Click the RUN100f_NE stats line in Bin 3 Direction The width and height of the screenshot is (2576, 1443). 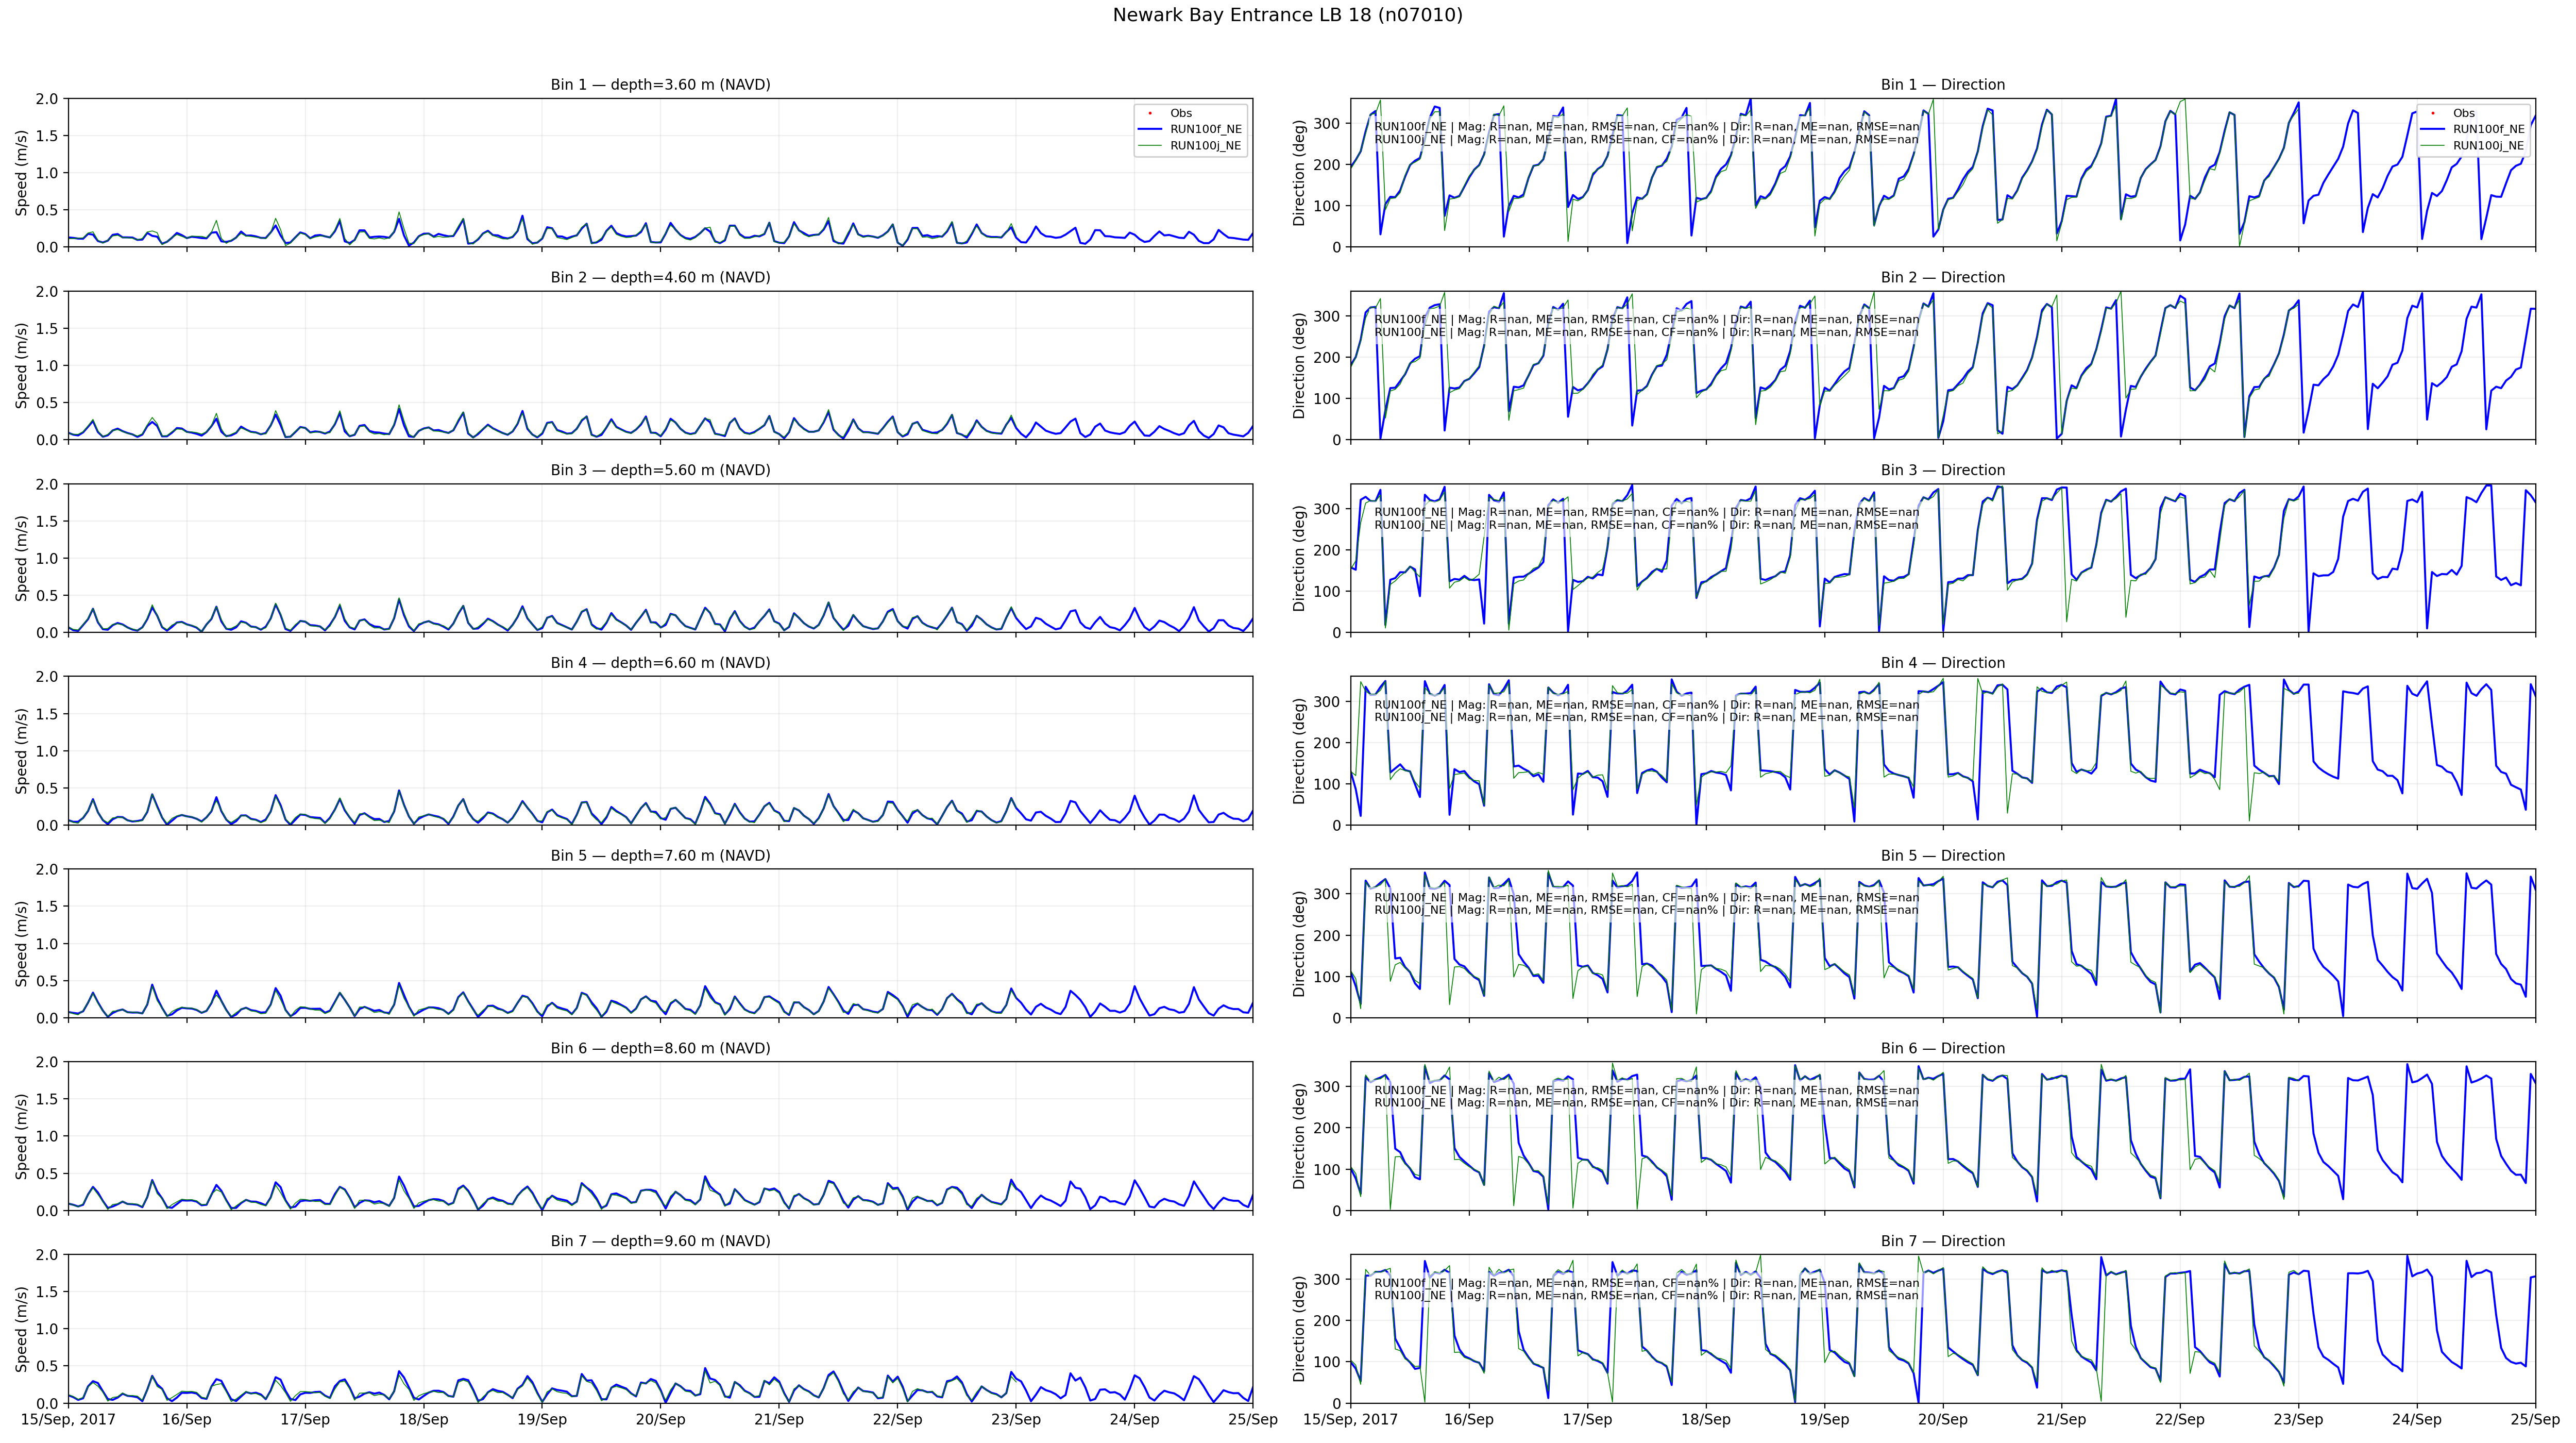click(x=1646, y=512)
